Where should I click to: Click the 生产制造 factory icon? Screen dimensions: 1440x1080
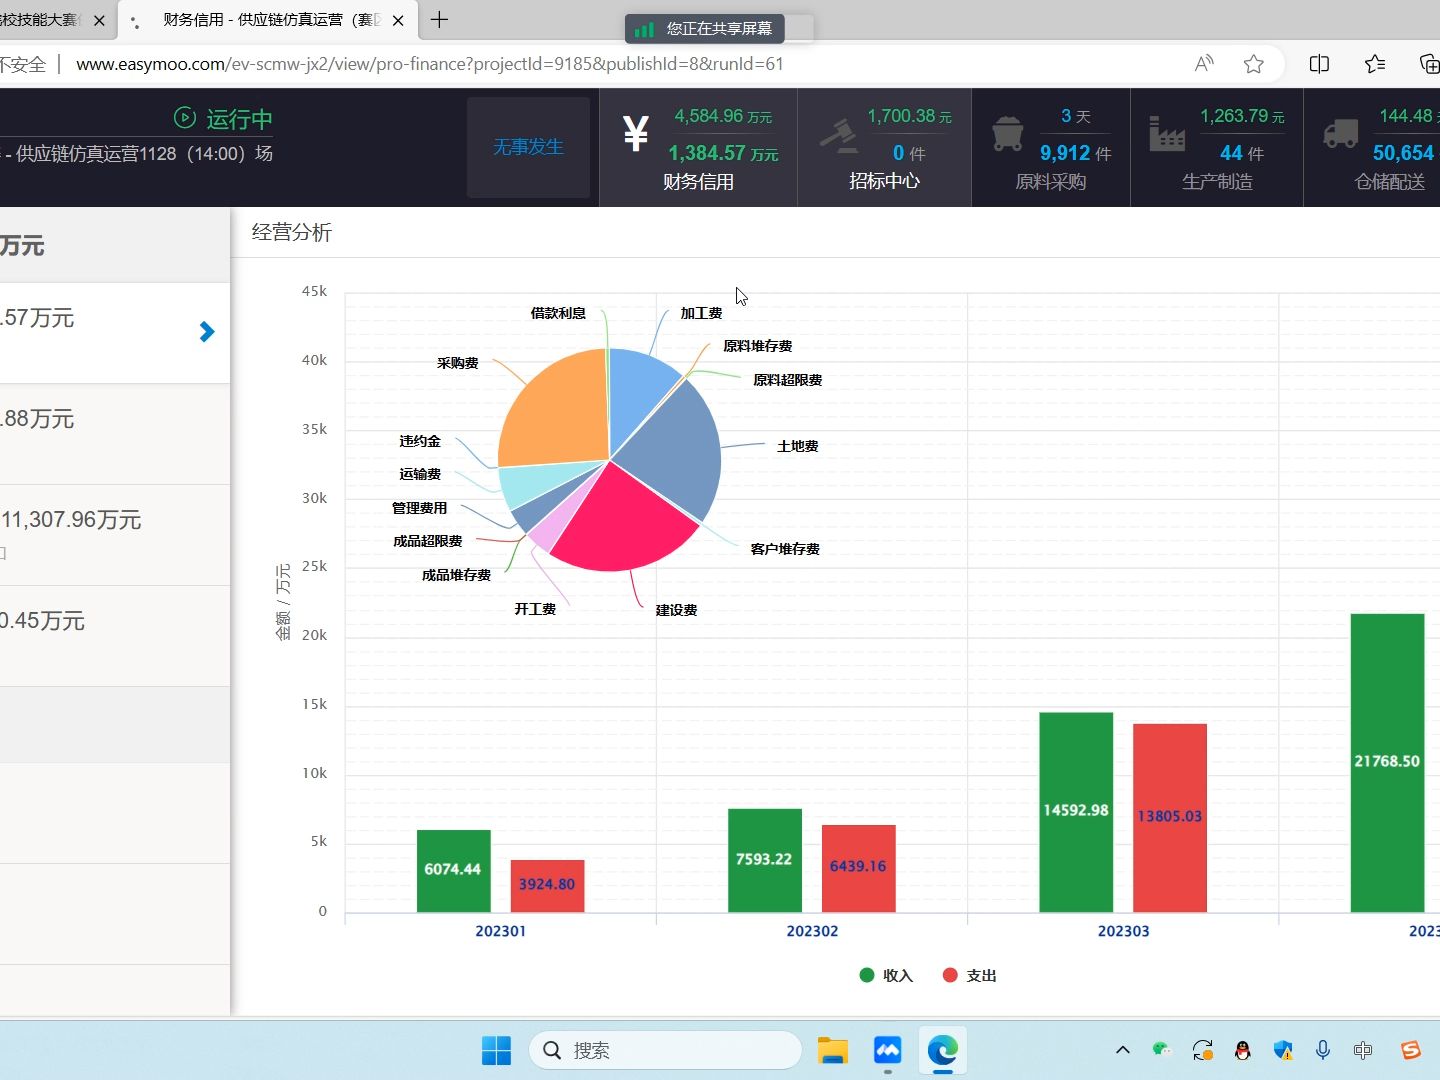[x=1167, y=134]
